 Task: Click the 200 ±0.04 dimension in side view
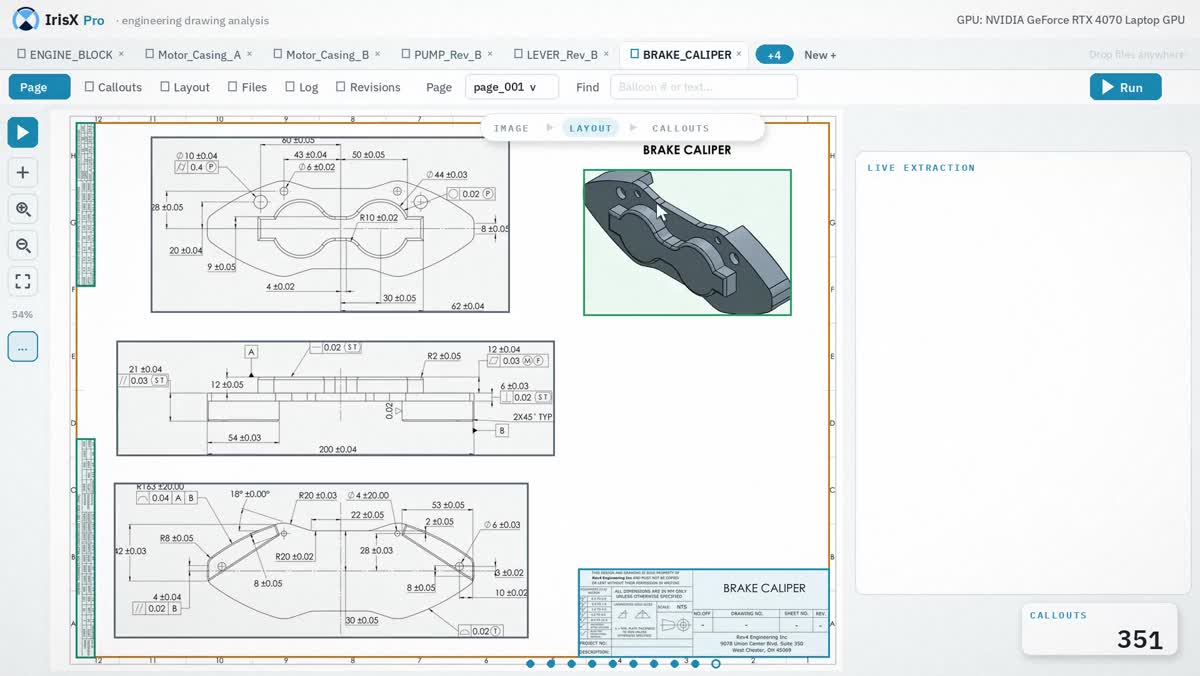coord(338,449)
